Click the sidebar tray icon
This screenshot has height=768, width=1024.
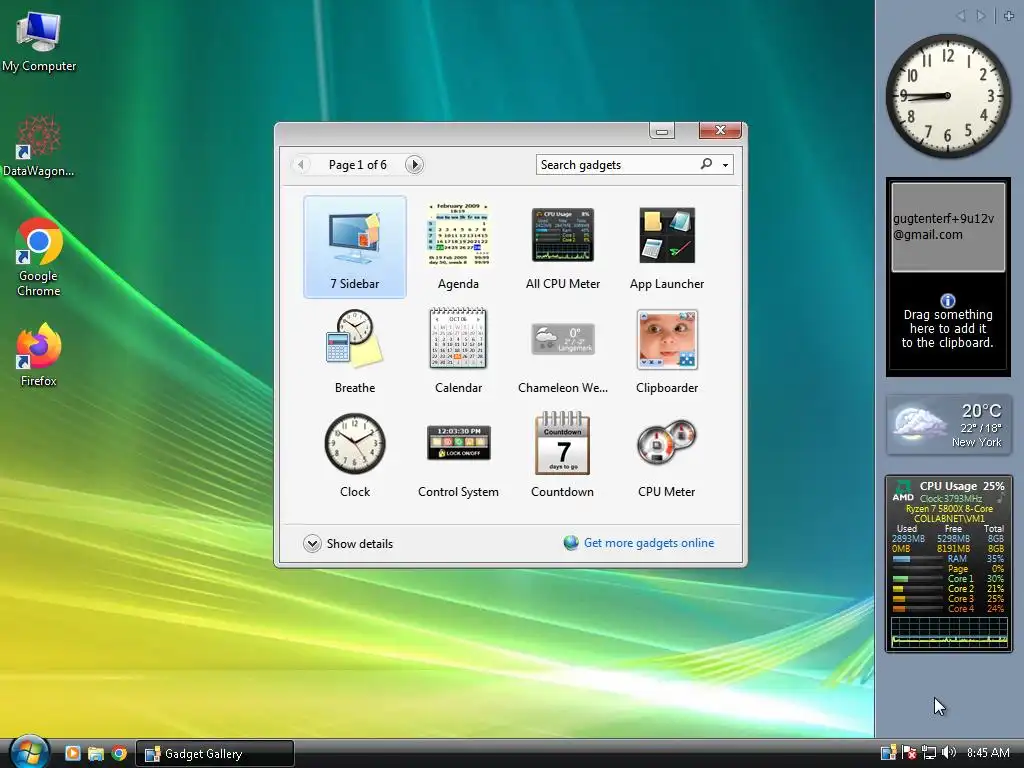(888, 753)
